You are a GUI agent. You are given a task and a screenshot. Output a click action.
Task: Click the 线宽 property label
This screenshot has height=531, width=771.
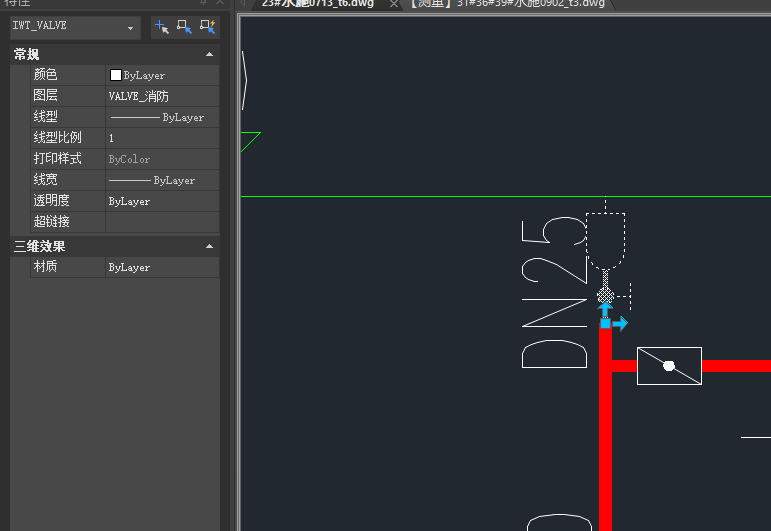(45, 180)
